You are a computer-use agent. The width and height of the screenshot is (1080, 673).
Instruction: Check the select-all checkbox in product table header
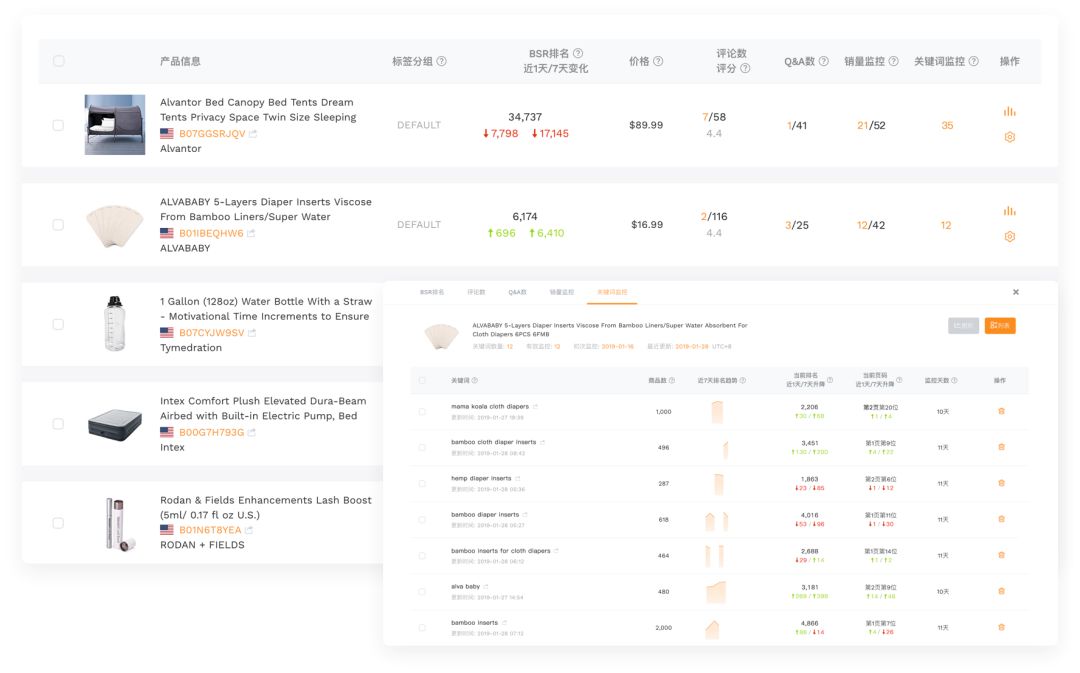point(58,61)
